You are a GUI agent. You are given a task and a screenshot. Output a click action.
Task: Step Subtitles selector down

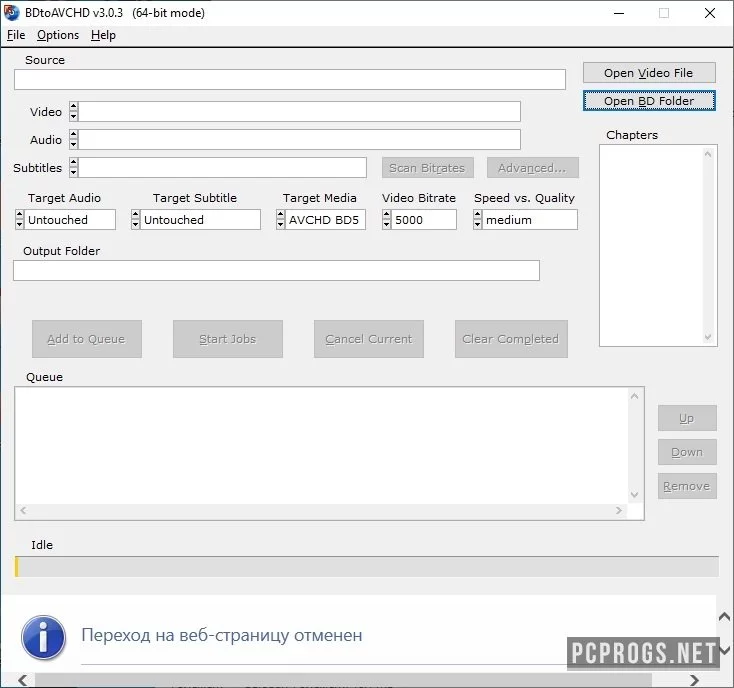pyautogui.click(x=73, y=173)
